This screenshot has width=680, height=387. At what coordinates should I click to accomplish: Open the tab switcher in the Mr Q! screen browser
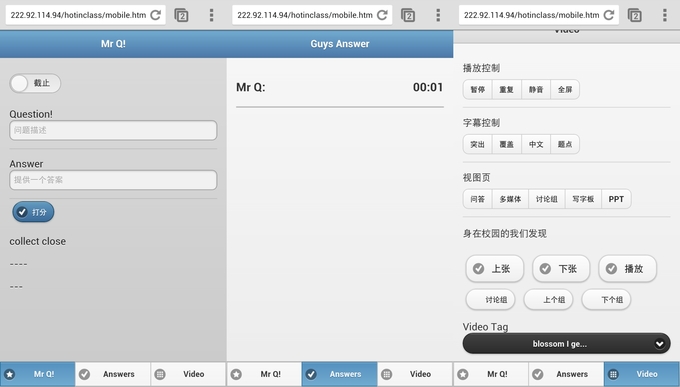click(x=181, y=15)
